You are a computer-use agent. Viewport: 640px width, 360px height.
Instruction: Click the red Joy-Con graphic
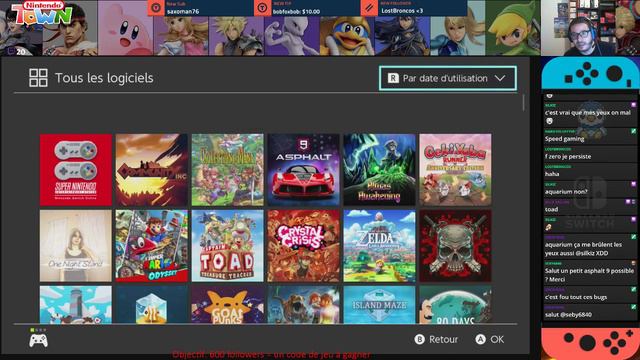point(590,344)
